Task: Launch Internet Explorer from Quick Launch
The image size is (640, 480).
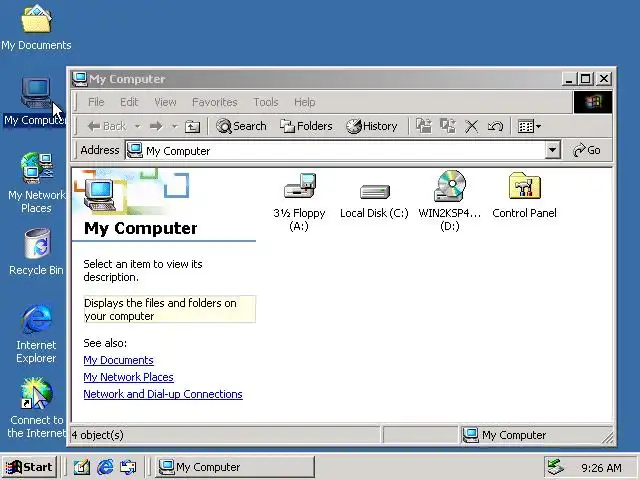Action: tap(105, 467)
